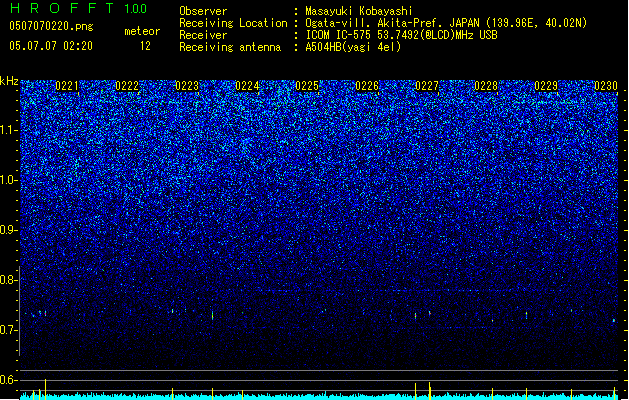Click the 'Receiving Location' label
Image resolution: width=629 pixels, height=400 pixels.
233,23
